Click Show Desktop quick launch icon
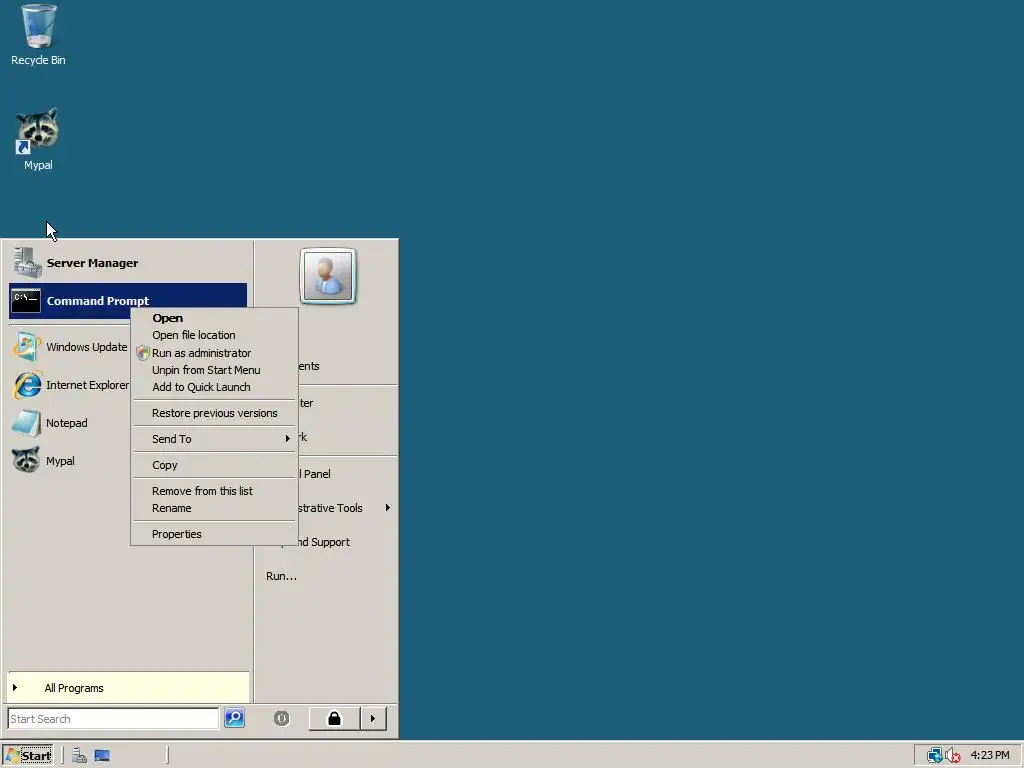Image resolution: width=1024 pixels, height=768 pixels. (x=102, y=756)
